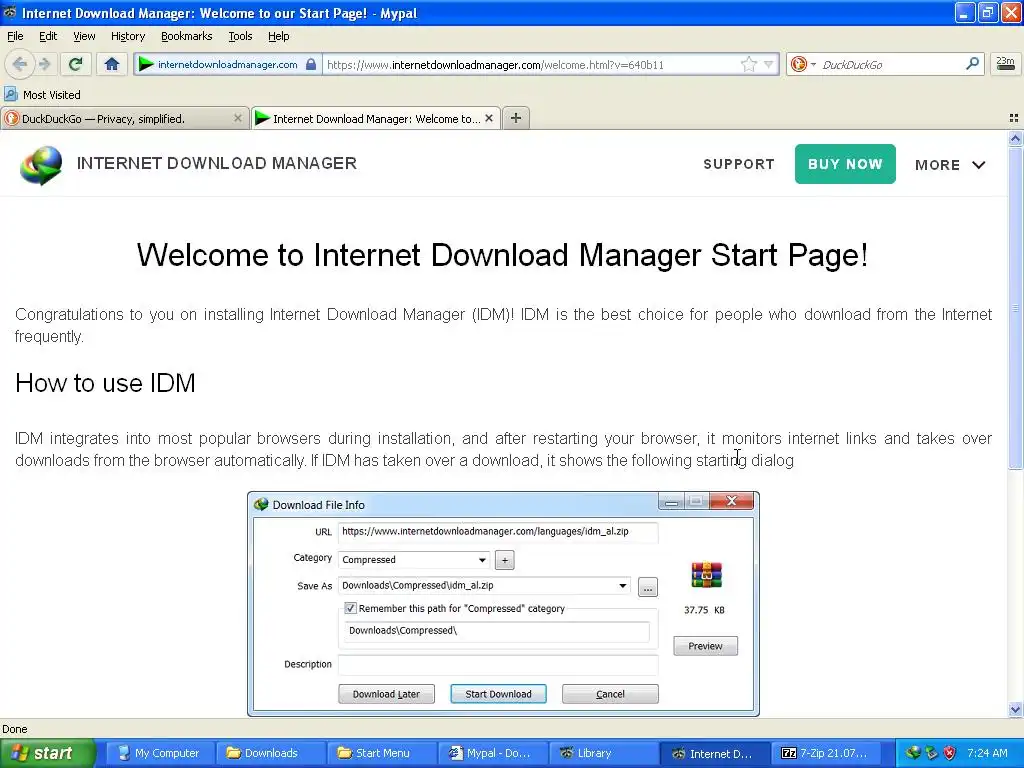The image size is (1024, 768).
Task: Click the vertical scrollbar down arrow
Action: (x=1015, y=709)
